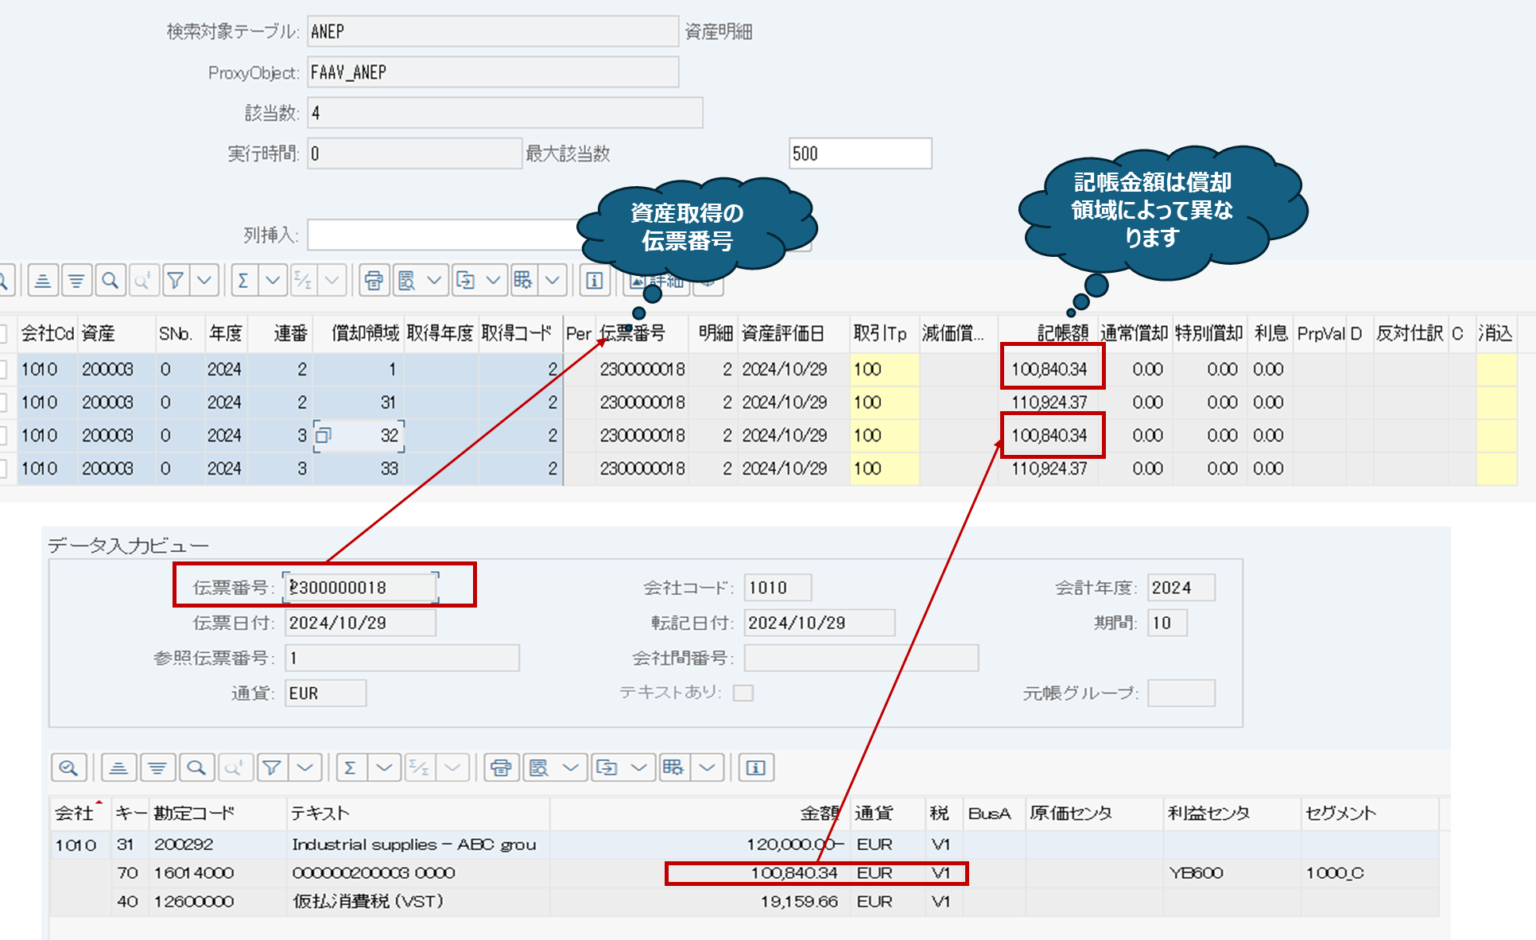Toggle the テキストあり checkbox
Viewport: 1536px width, 940px height.
tap(742, 691)
